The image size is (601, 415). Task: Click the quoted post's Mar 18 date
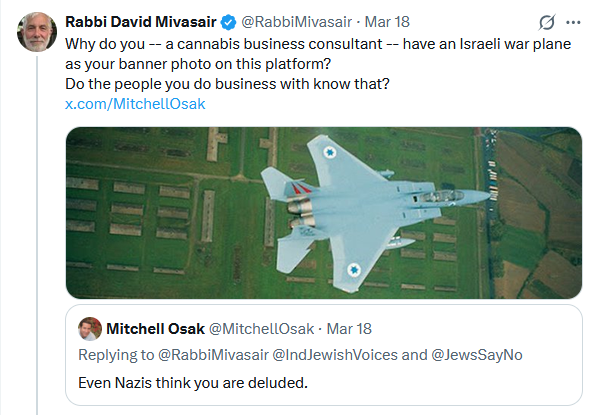[x=349, y=329]
